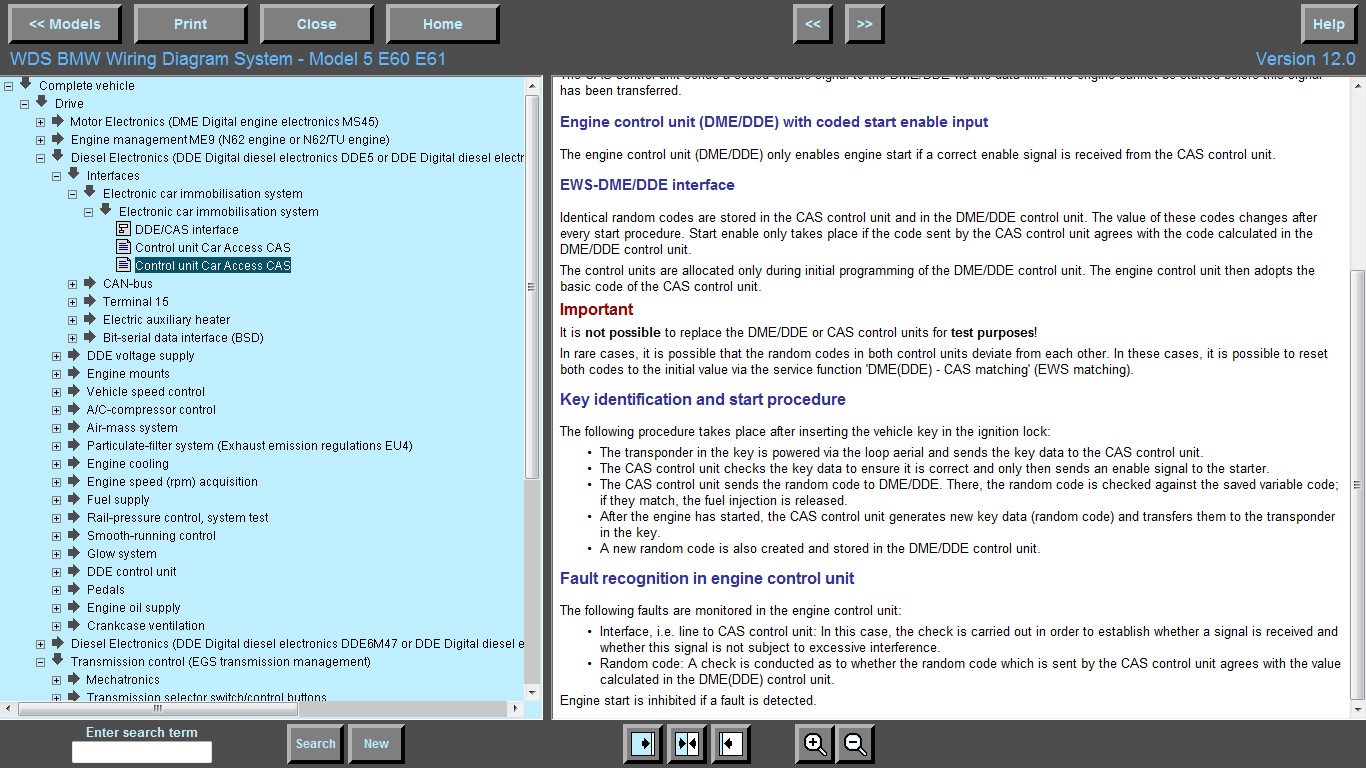Select the second Diesel Electronics DDE6M47 row
Image resolution: width=1366 pixels, height=768 pixels.
tap(297, 644)
